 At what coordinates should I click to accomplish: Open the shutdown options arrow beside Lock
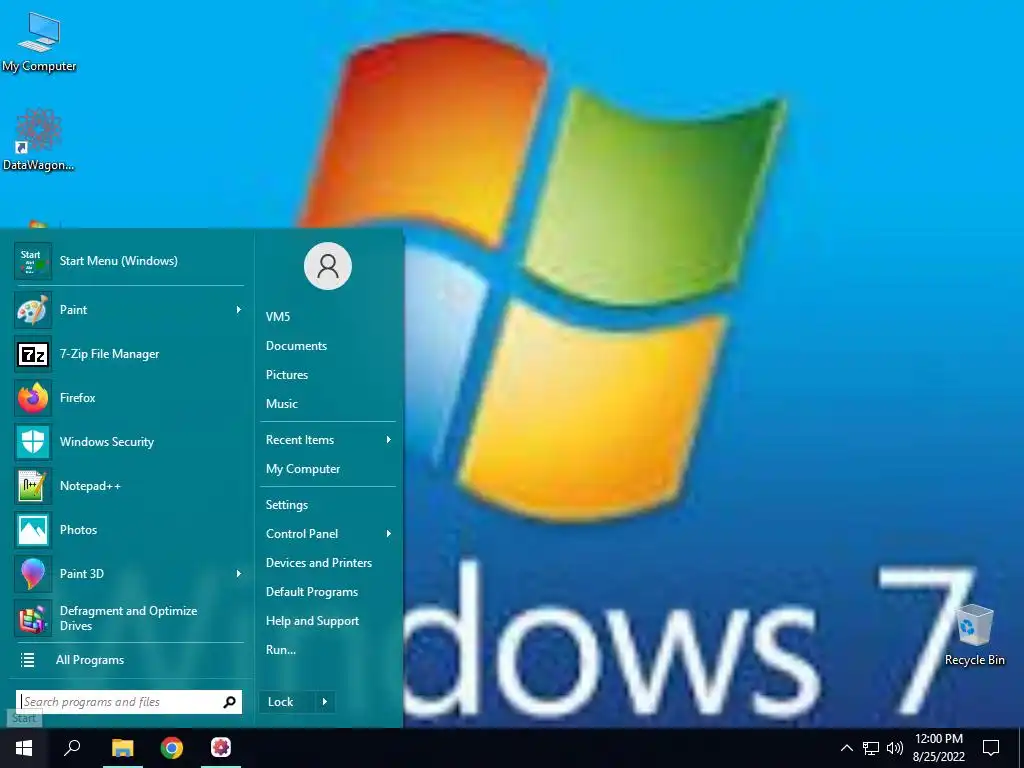click(x=325, y=702)
